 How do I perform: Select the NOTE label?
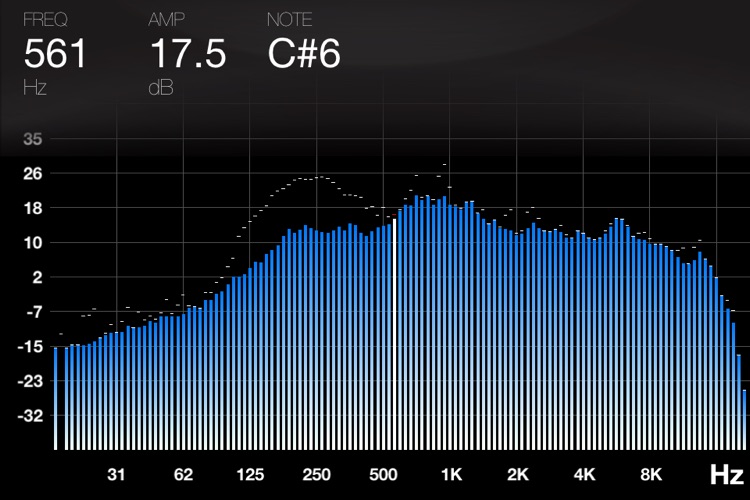pyautogui.click(x=289, y=20)
